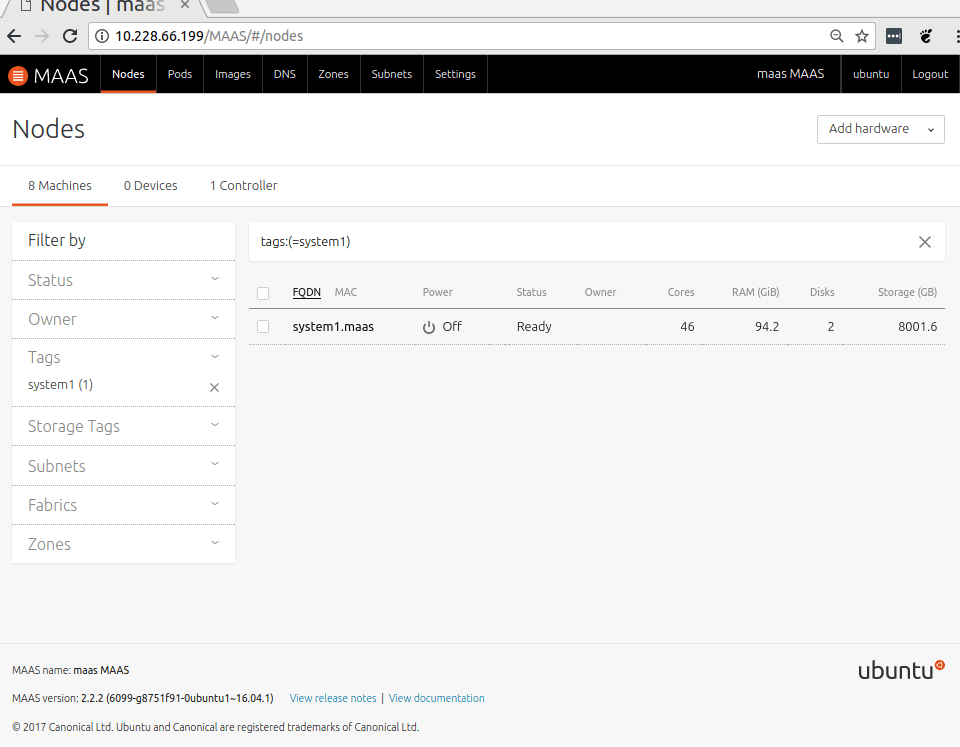960x747 pixels.
Task: Expand the Storage Tags filter
Action: pos(123,426)
